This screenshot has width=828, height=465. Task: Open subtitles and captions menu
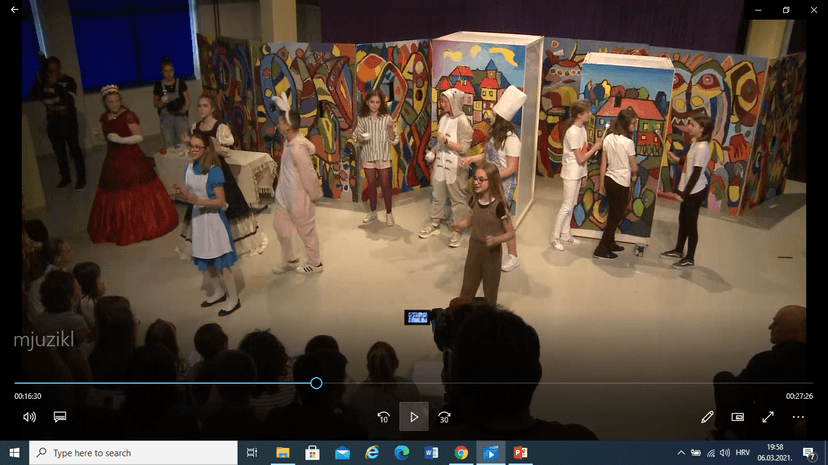(x=60, y=417)
